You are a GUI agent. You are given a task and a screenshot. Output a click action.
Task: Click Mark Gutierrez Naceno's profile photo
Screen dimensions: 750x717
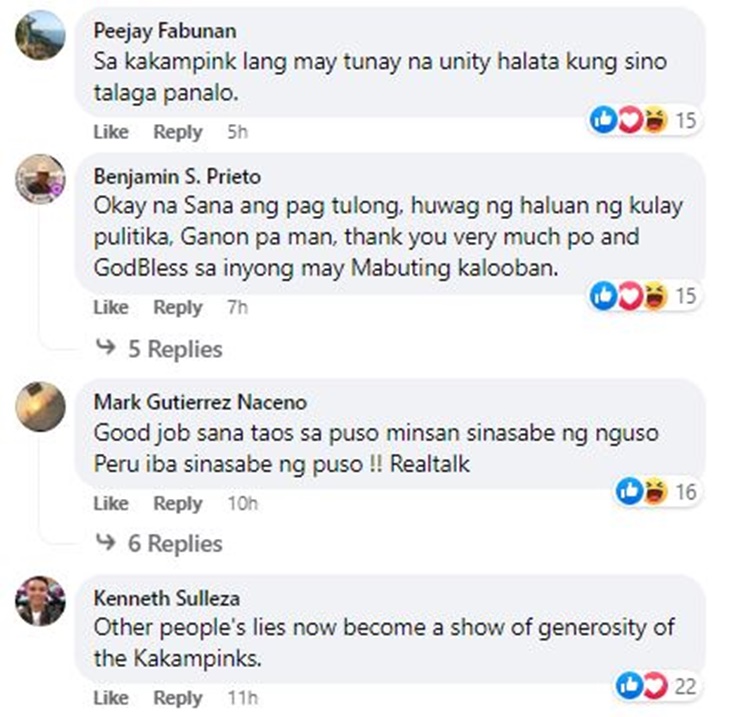point(40,407)
